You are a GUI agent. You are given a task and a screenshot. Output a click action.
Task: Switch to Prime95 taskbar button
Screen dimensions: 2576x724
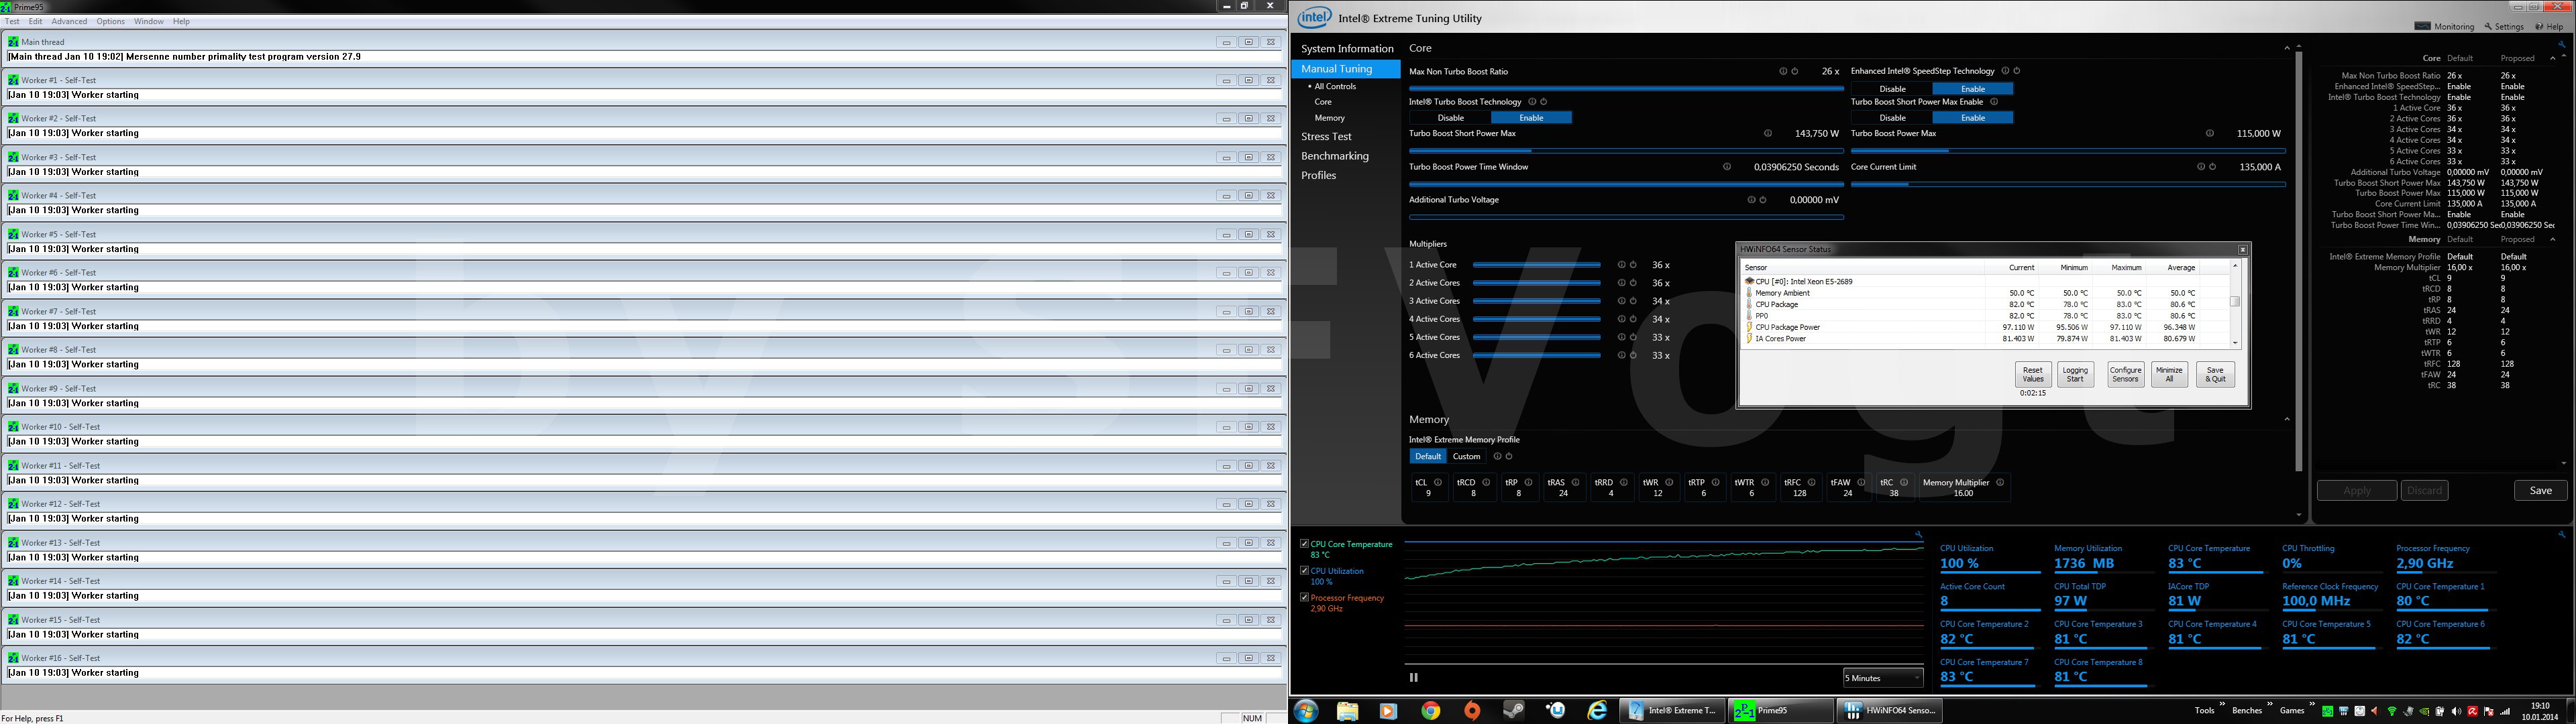(x=1780, y=711)
